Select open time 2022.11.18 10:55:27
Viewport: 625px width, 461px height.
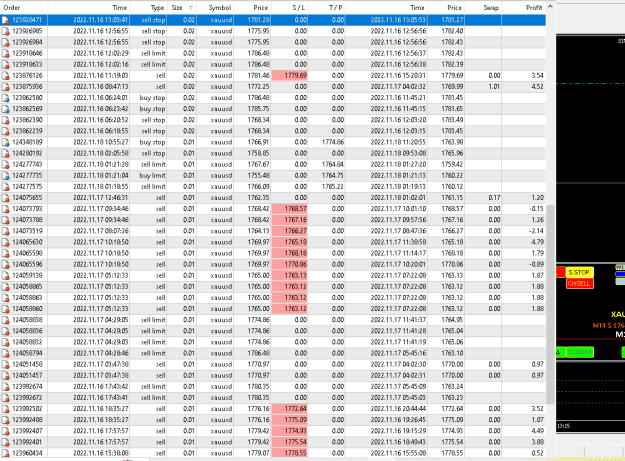coord(100,142)
